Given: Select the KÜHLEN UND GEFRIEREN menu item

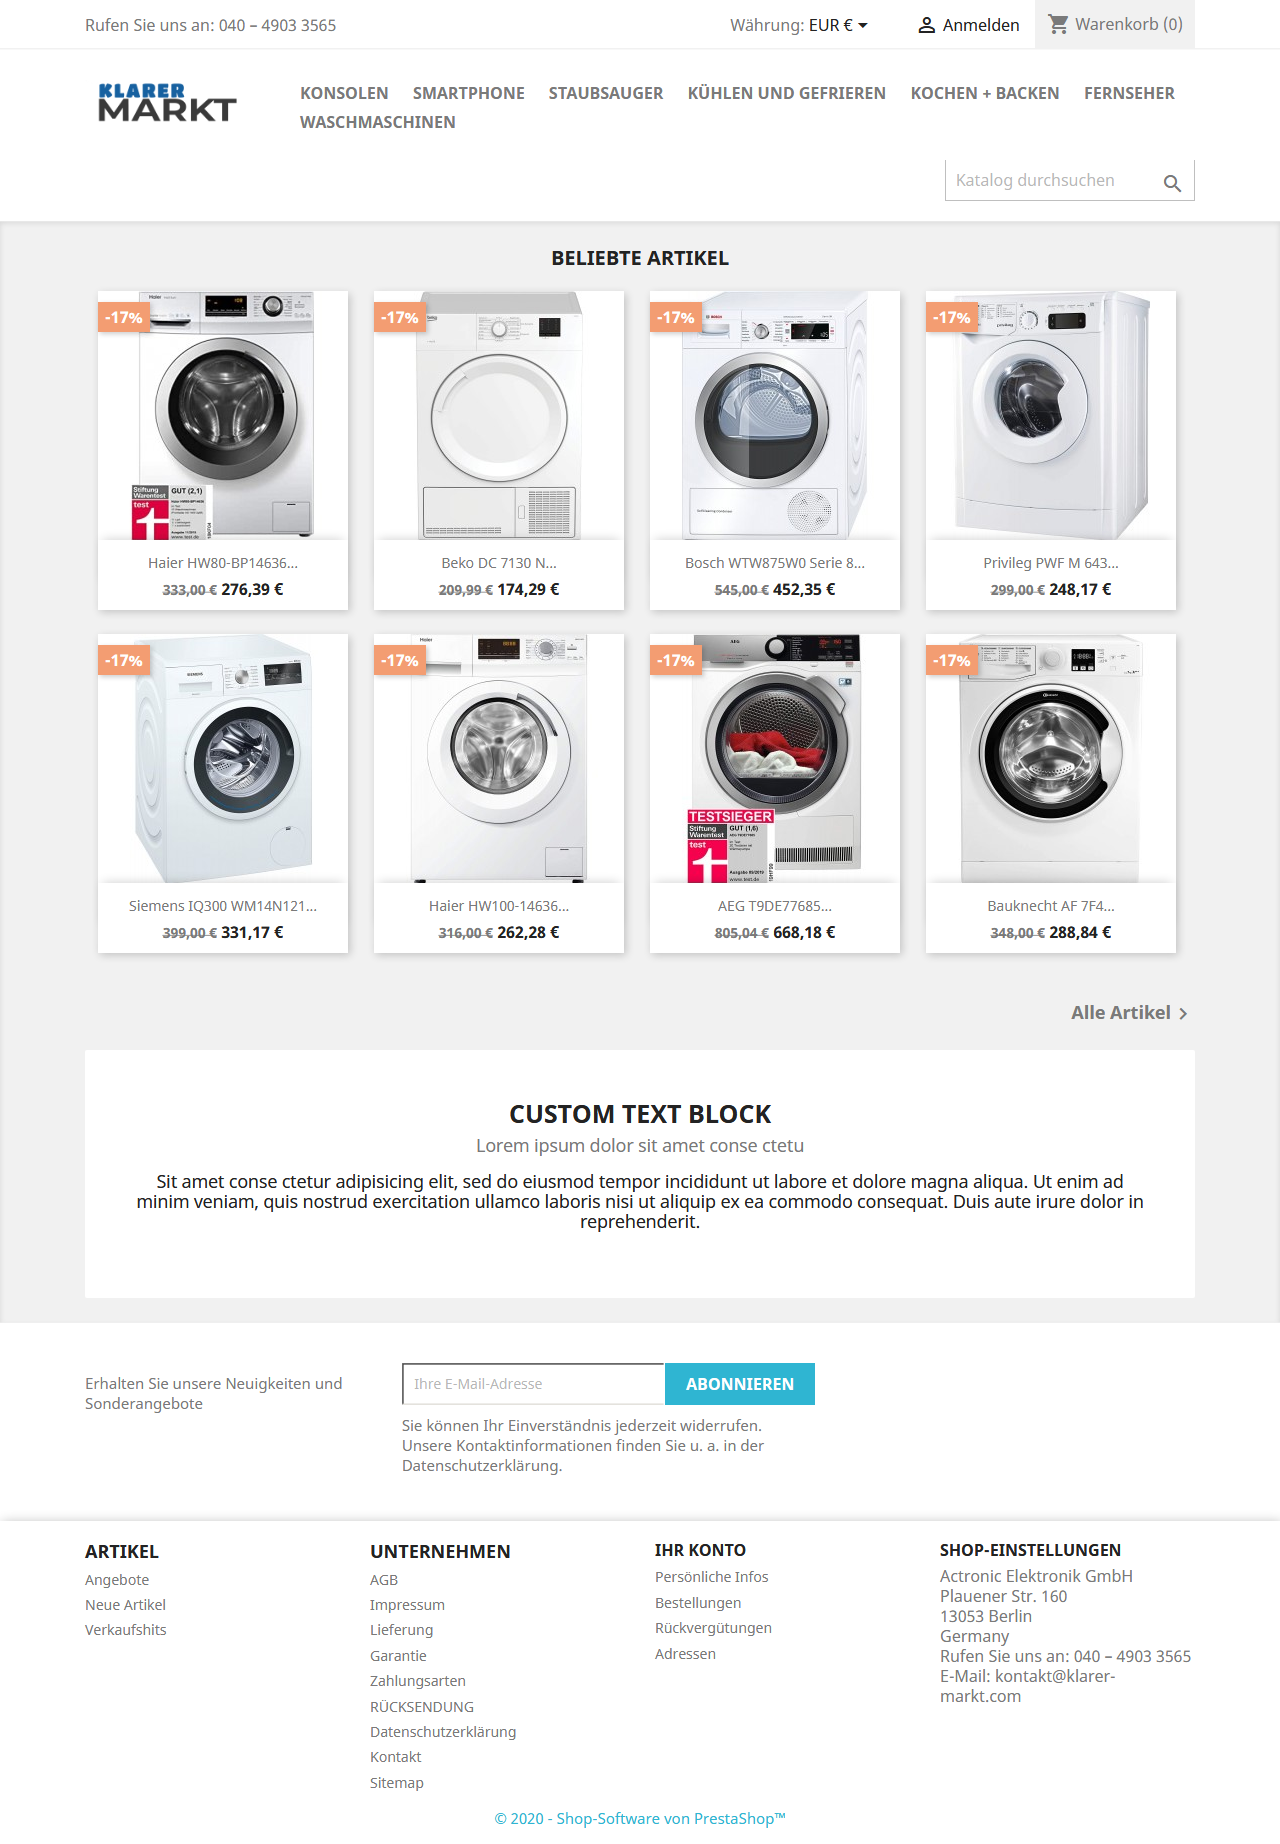Looking at the screenshot, I should pos(787,93).
